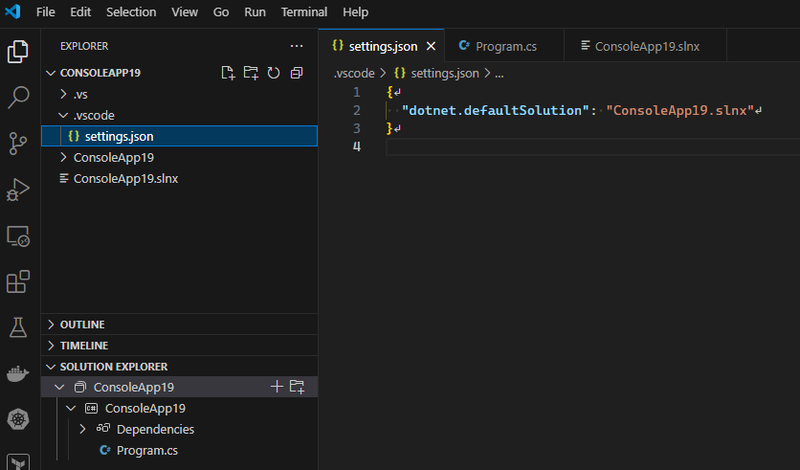Expand the OUTLINE section
The width and height of the screenshot is (800, 470).
click(x=51, y=325)
